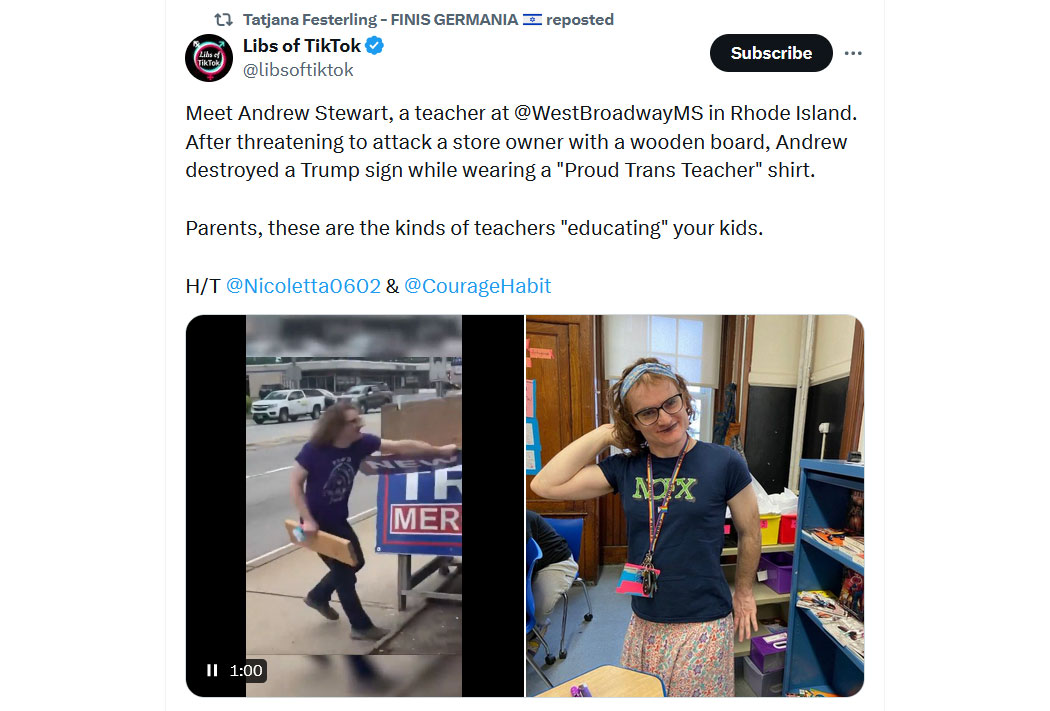This screenshot has height=711, width=1050.
Task: Open Tatjana Festerling reposted profile link
Action: click(x=380, y=19)
